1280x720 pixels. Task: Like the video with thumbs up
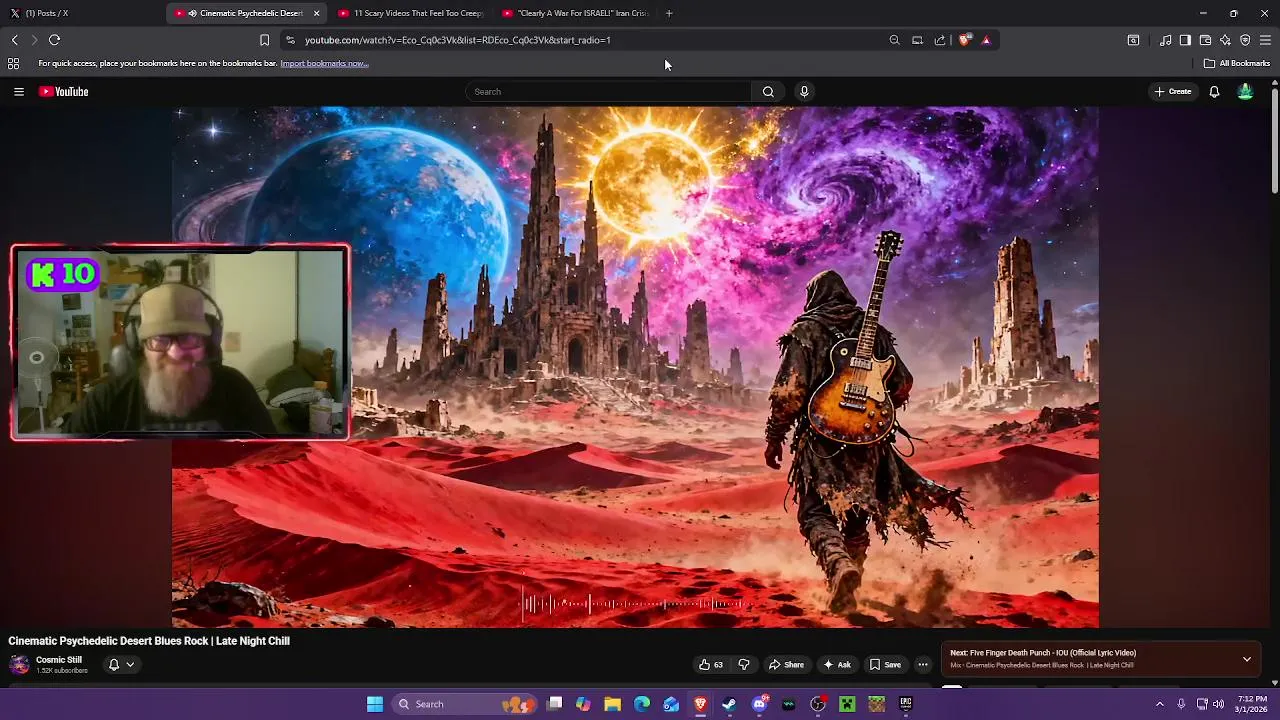(x=711, y=665)
